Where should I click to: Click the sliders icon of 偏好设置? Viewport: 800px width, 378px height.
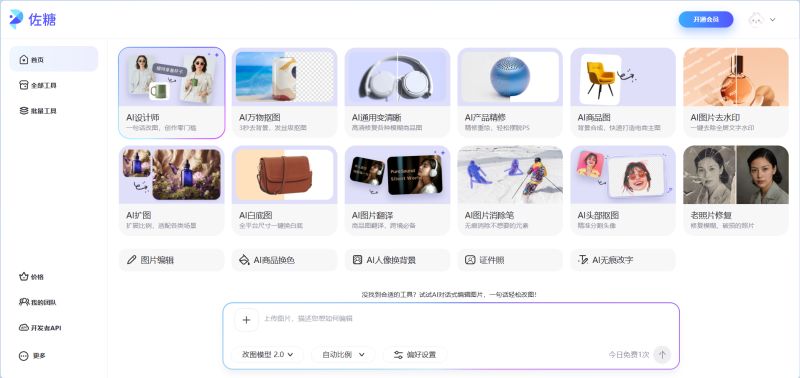pyautogui.click(x=398, y=355)
